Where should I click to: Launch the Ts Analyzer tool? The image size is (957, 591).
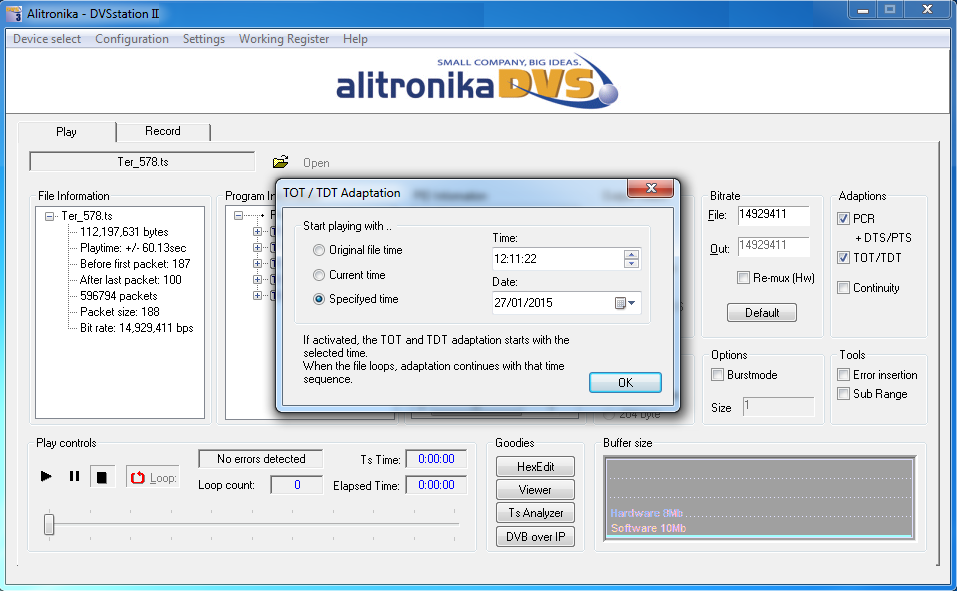click(536, 513)
